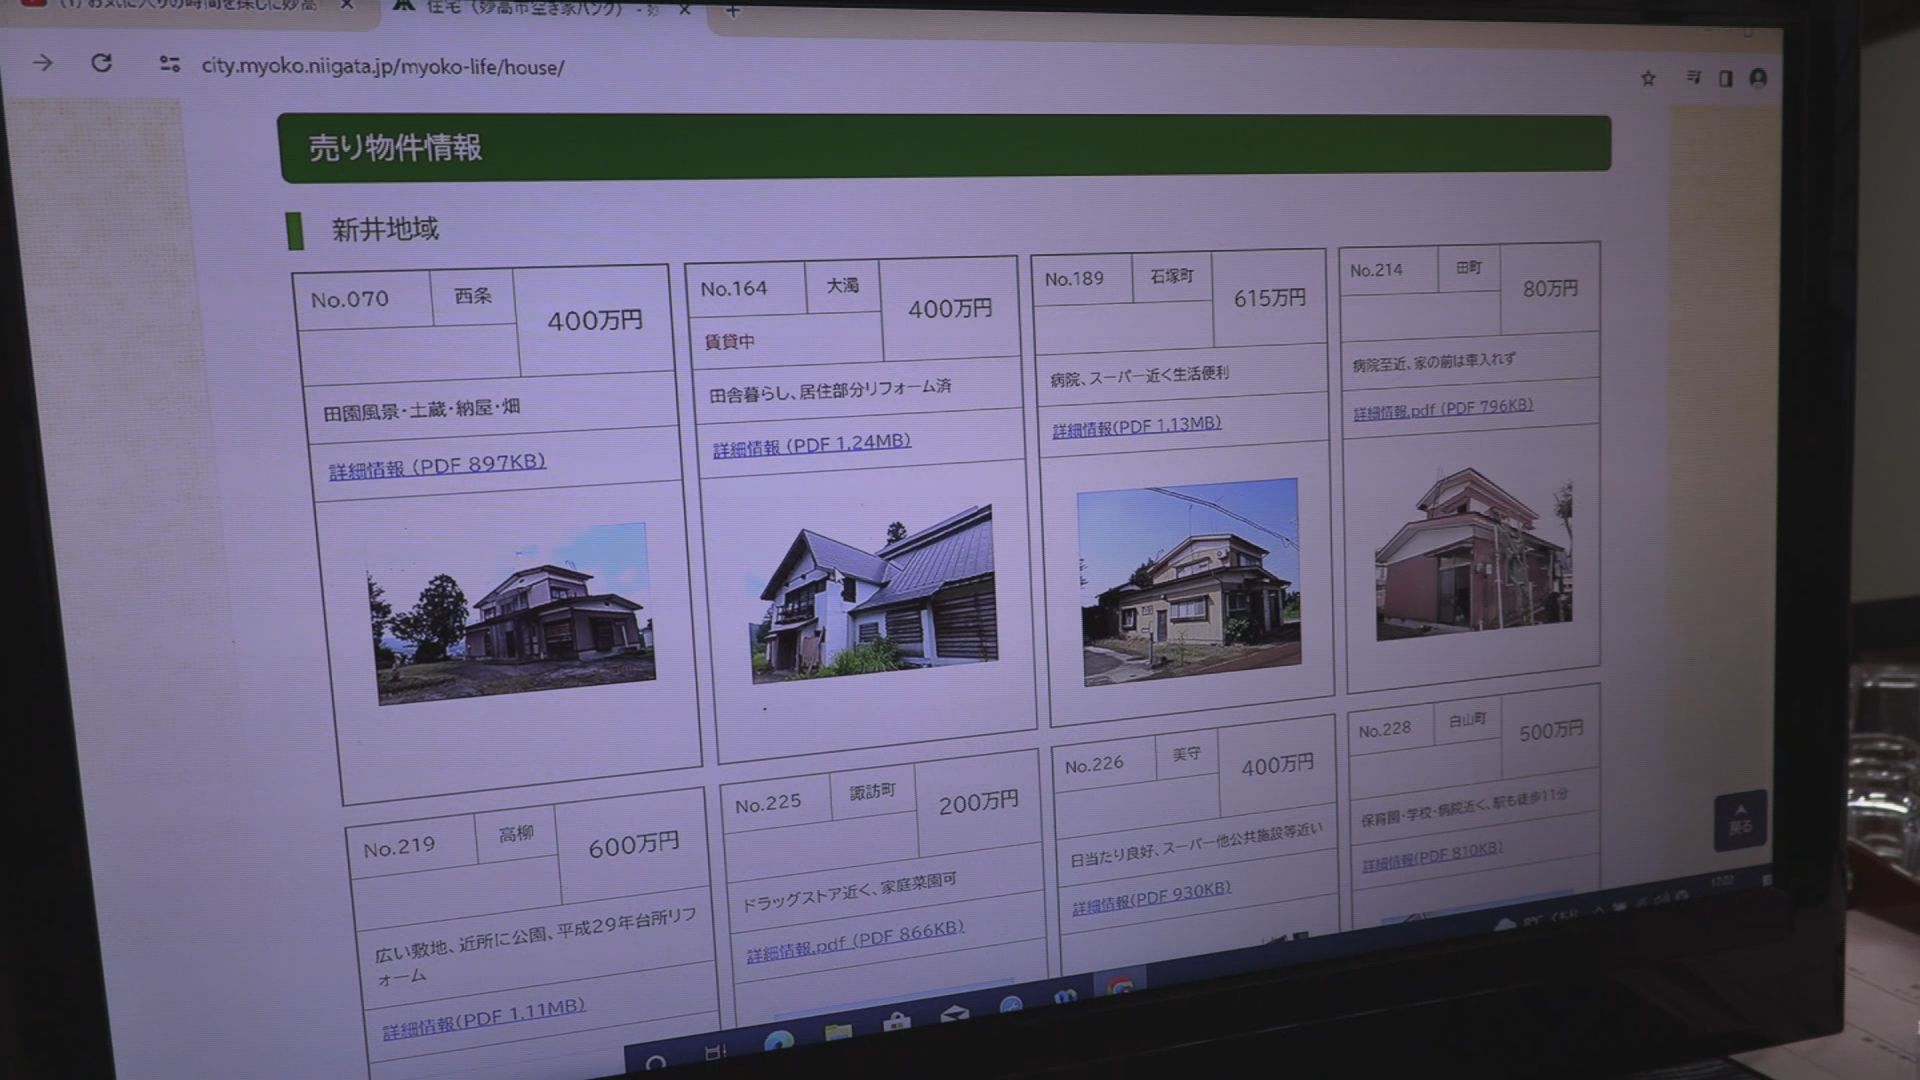The image size is (1920, 1080).
Task: Click the address bar URL
Action: point(383,67)
